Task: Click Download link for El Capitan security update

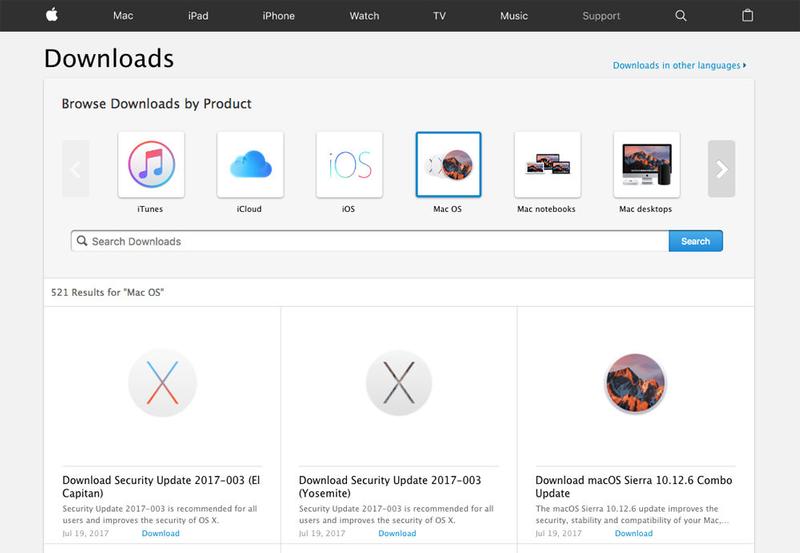Action: [x=160, y=533]
